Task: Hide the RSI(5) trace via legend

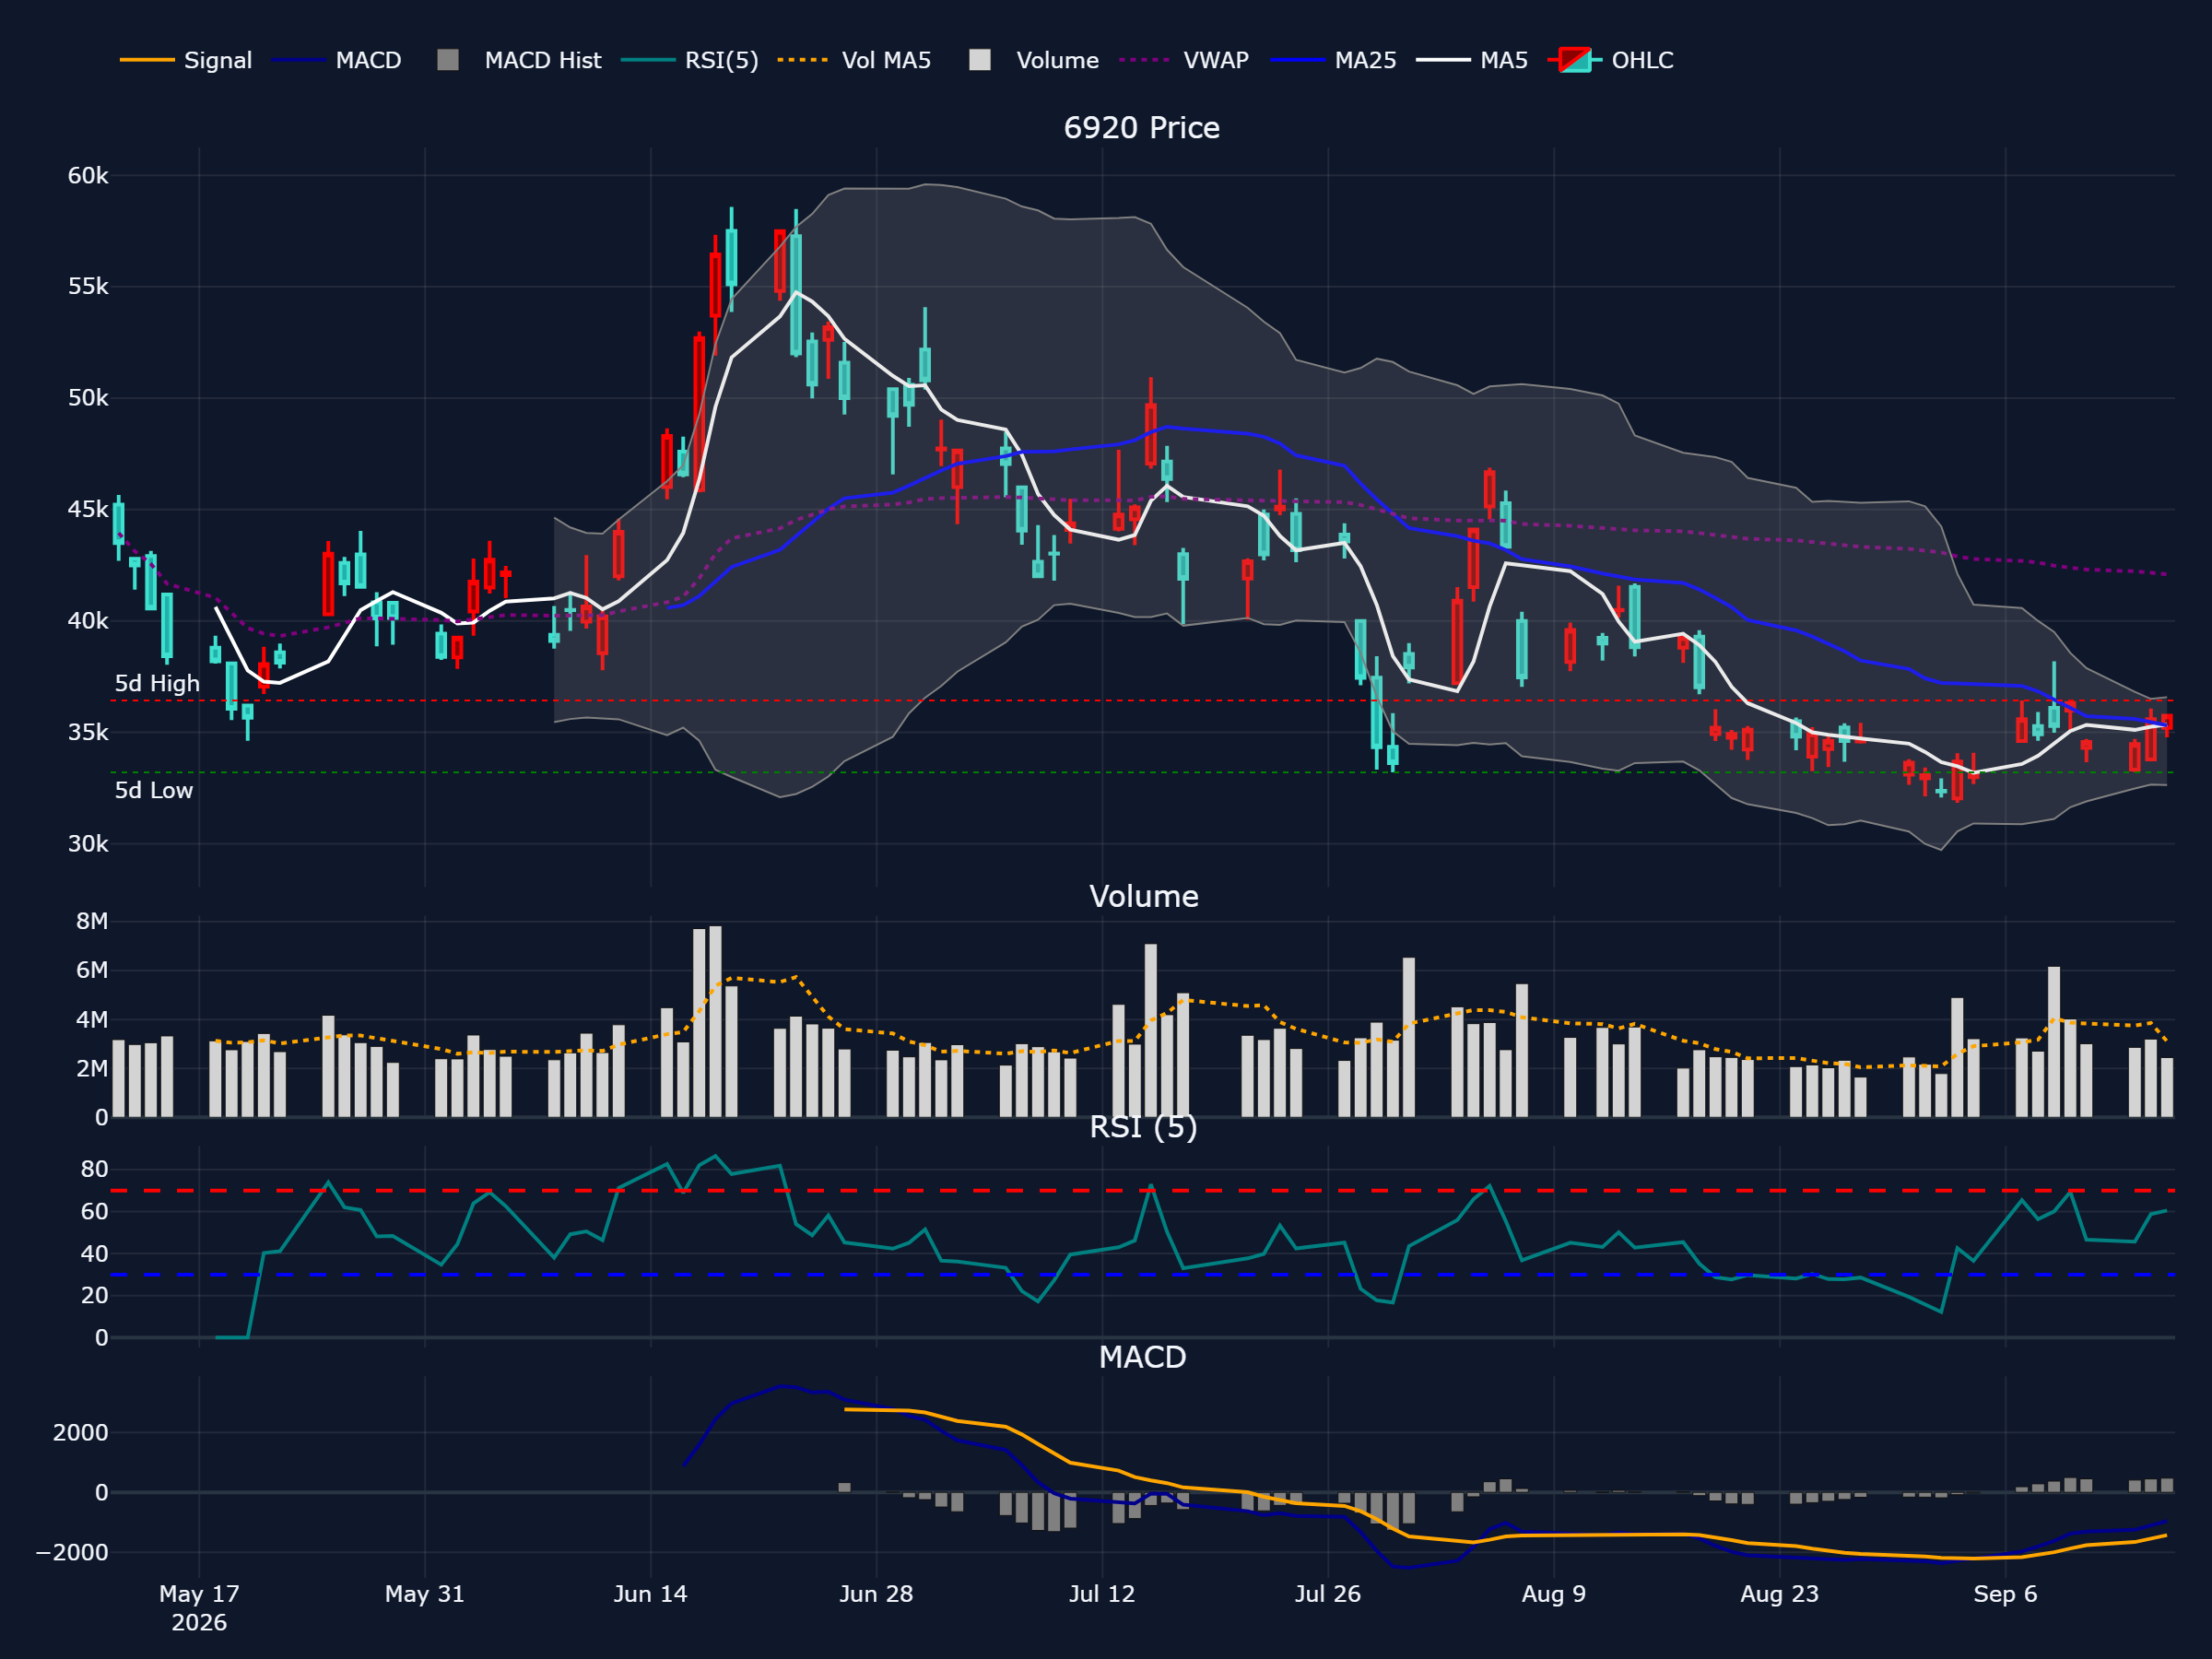Action: coord(690,60)
